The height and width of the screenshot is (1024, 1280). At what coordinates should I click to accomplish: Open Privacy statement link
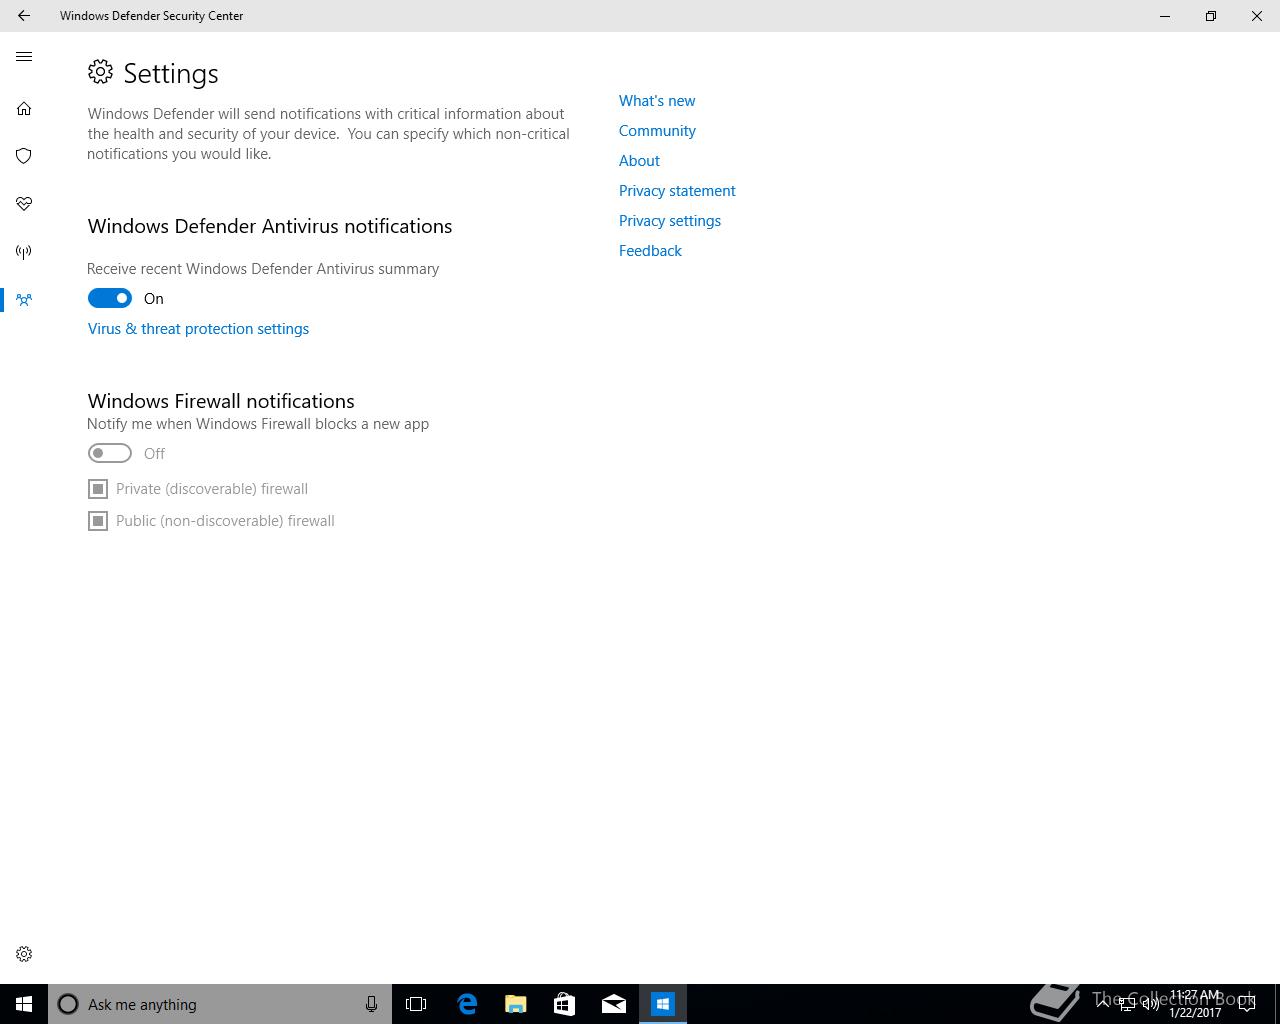coord(677,191)
